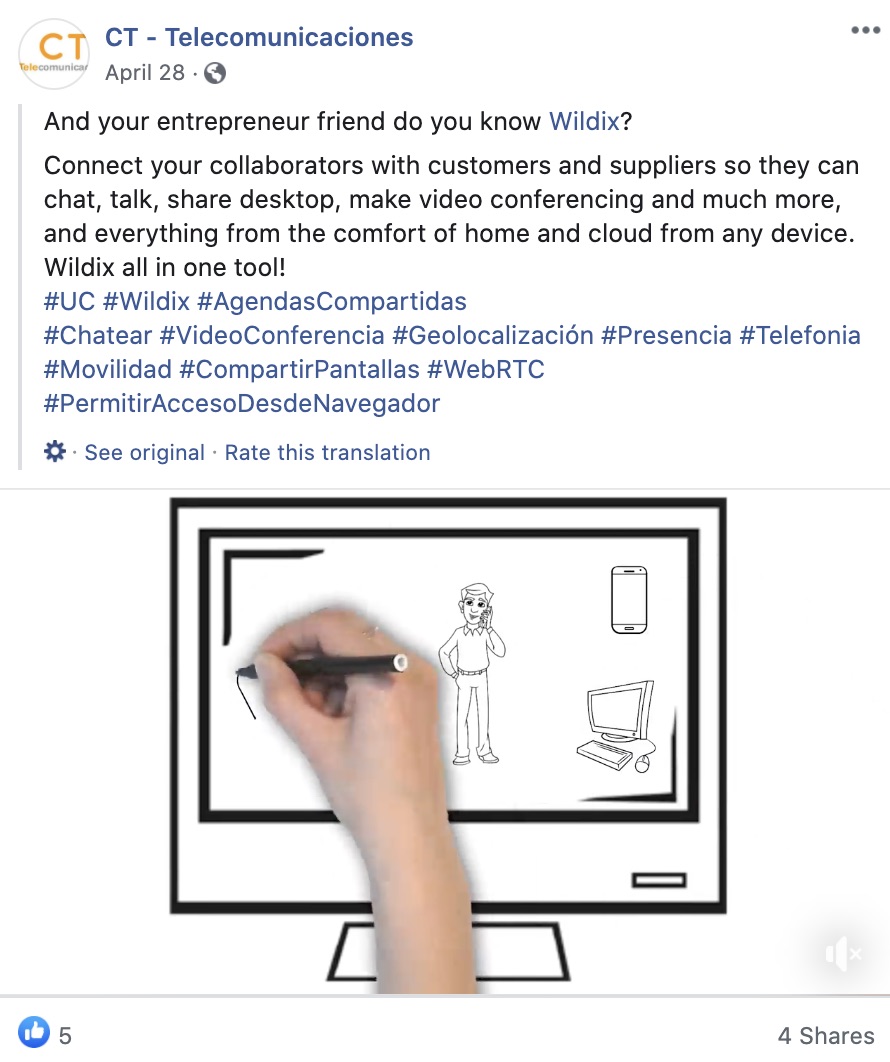Open the #Telefonia hashtag
This screenshot has height=1062, width=890.
point(800,335)
